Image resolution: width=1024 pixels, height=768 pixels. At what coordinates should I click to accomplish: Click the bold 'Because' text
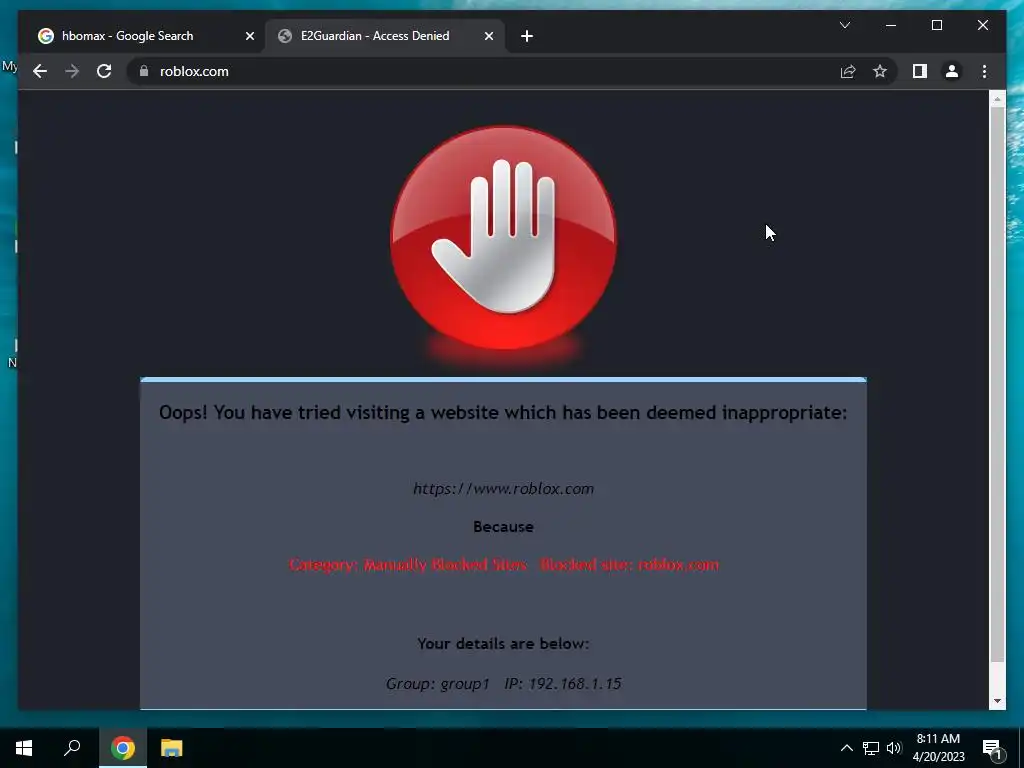pos(504,526)
